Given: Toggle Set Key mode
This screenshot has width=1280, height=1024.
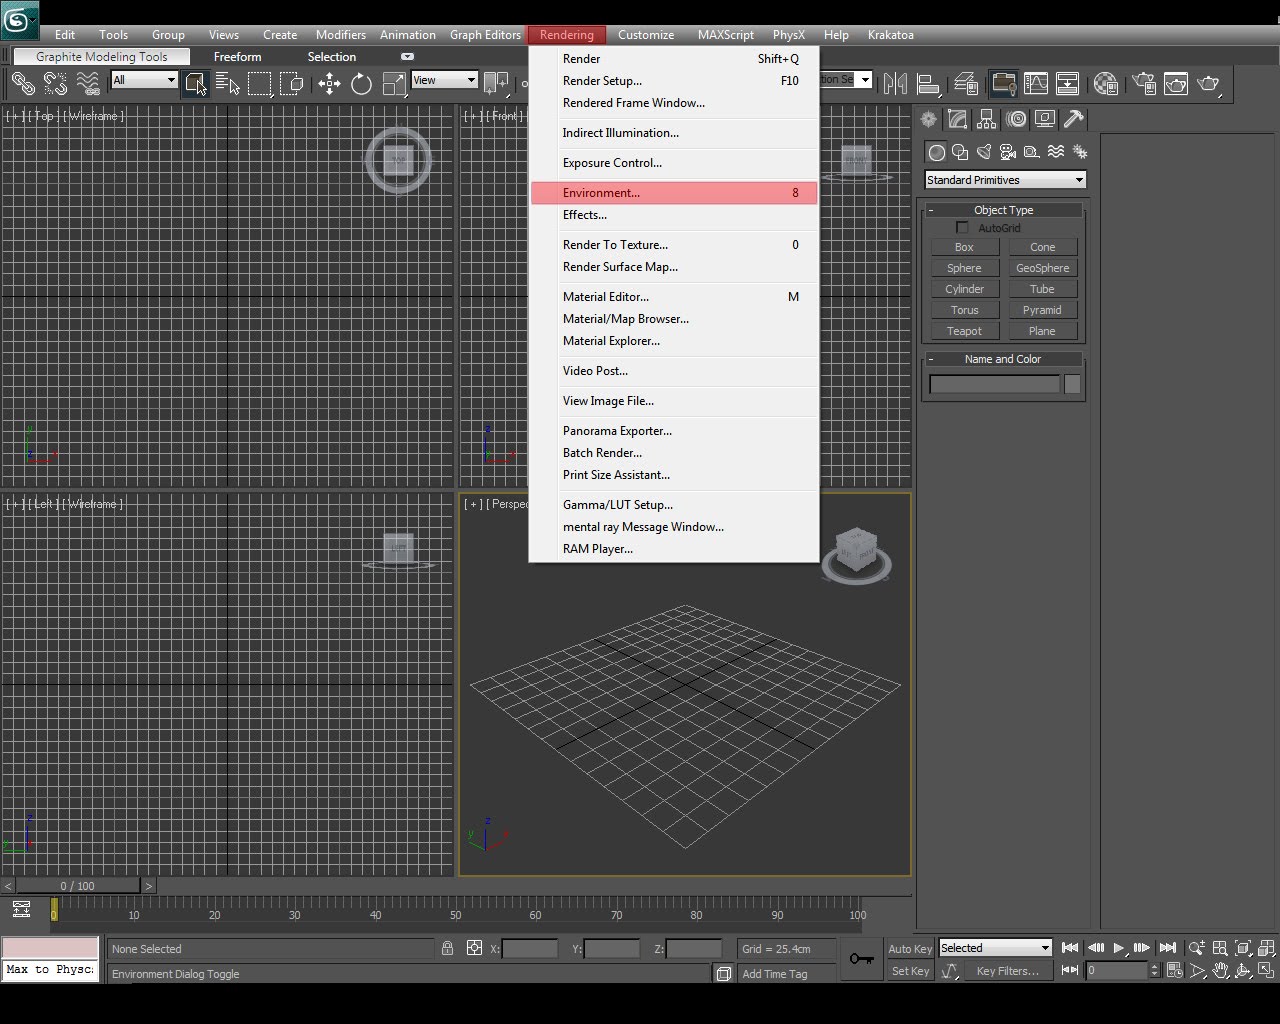Looking at the screenshot, I should (x=909, y=970).
